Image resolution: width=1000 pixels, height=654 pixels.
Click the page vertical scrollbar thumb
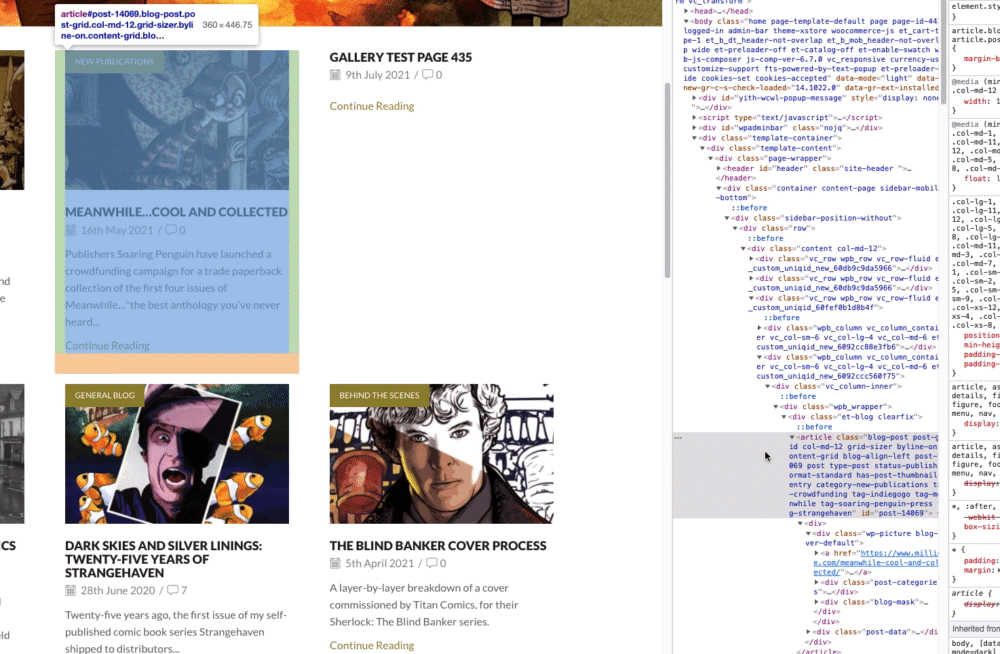point(668,181)
